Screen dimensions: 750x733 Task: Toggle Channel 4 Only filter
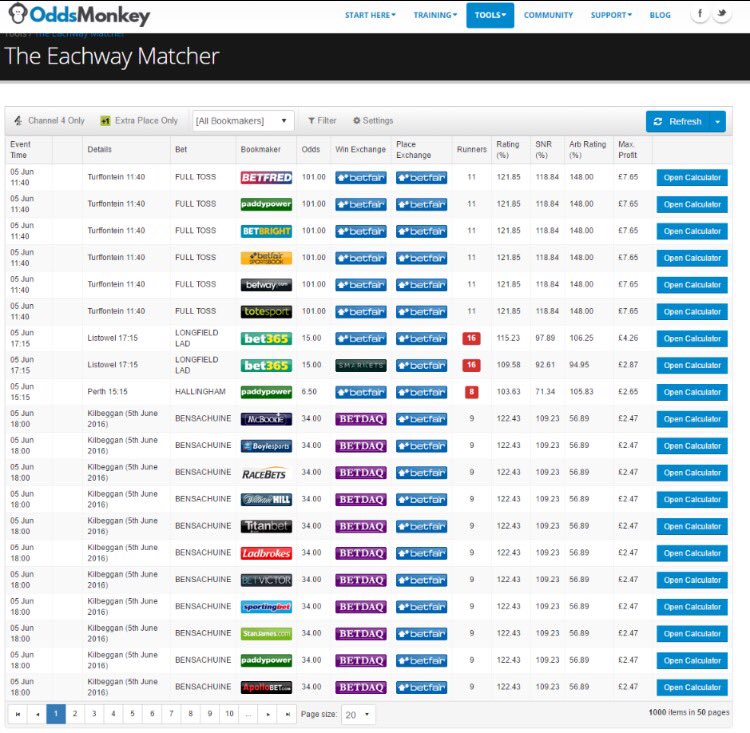coord(49,121)
